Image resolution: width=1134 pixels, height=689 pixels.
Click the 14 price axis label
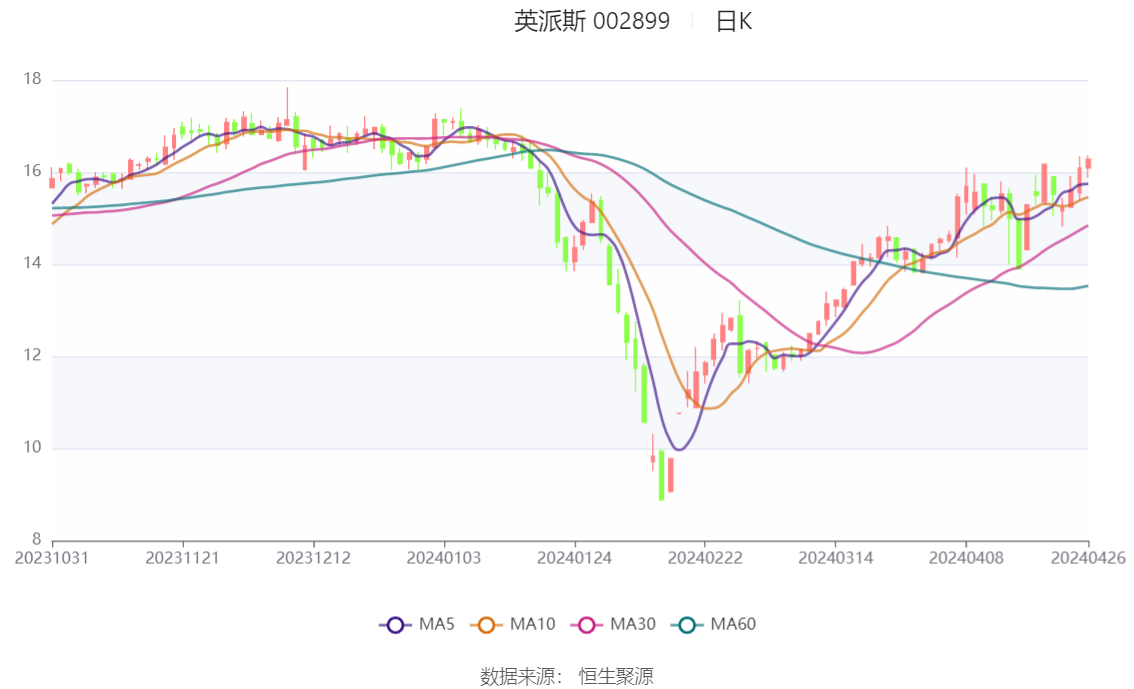click(33, 263)
